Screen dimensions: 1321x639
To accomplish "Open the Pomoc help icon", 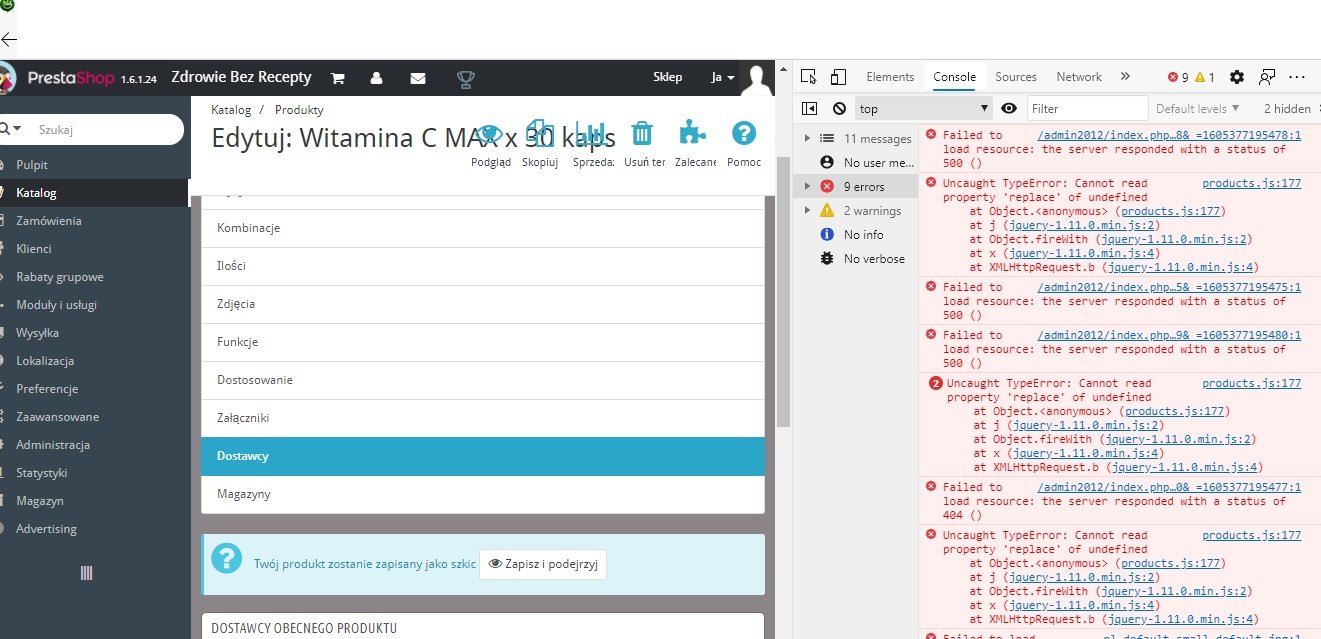I will click(x=743, y=133).
